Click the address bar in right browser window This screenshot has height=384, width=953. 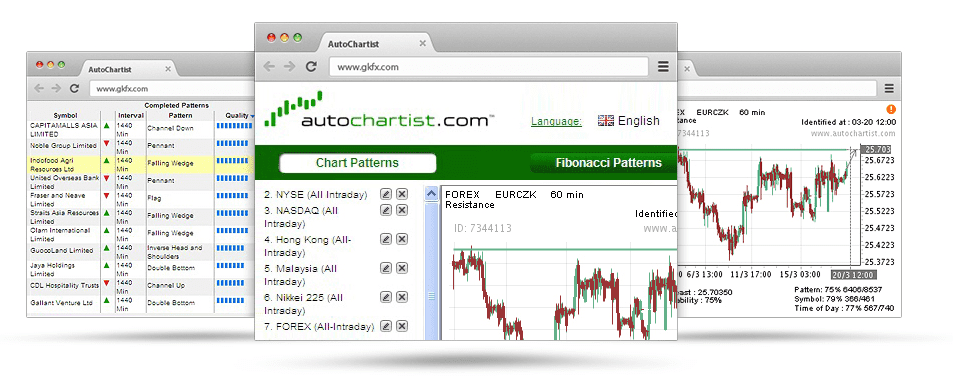[x=778, y=89]
